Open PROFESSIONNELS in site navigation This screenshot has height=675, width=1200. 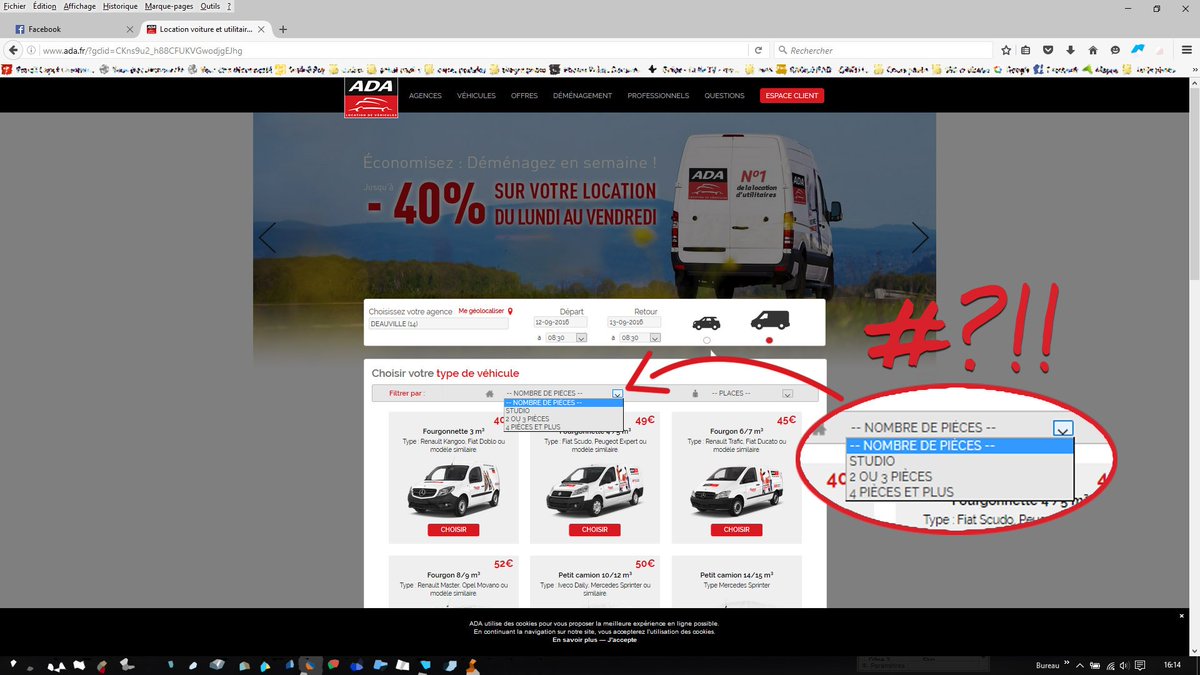pyautogui.click(x=658, y=96)
